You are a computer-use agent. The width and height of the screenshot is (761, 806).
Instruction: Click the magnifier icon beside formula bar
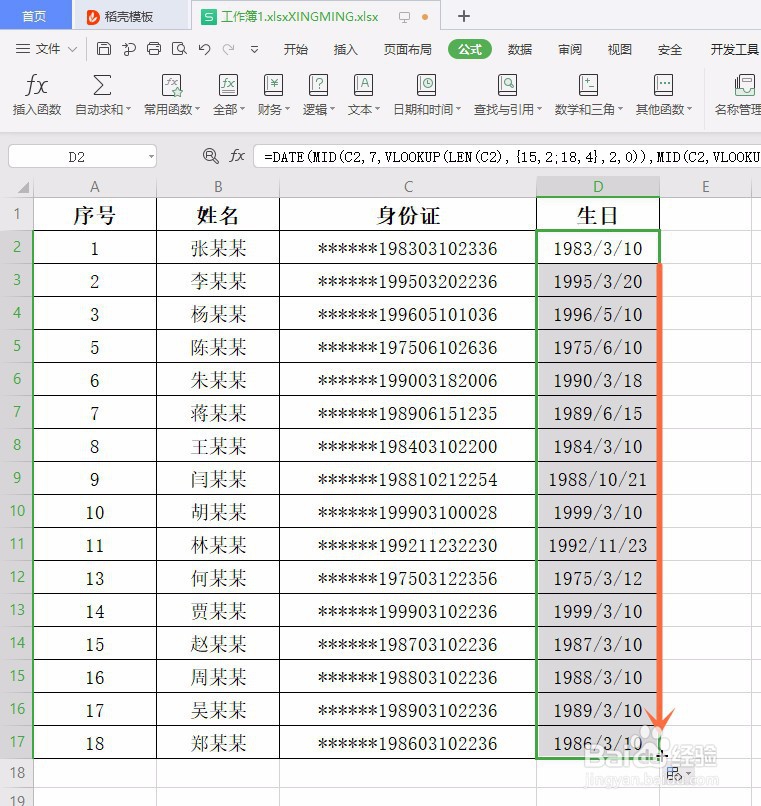click(x=210, y=156)
